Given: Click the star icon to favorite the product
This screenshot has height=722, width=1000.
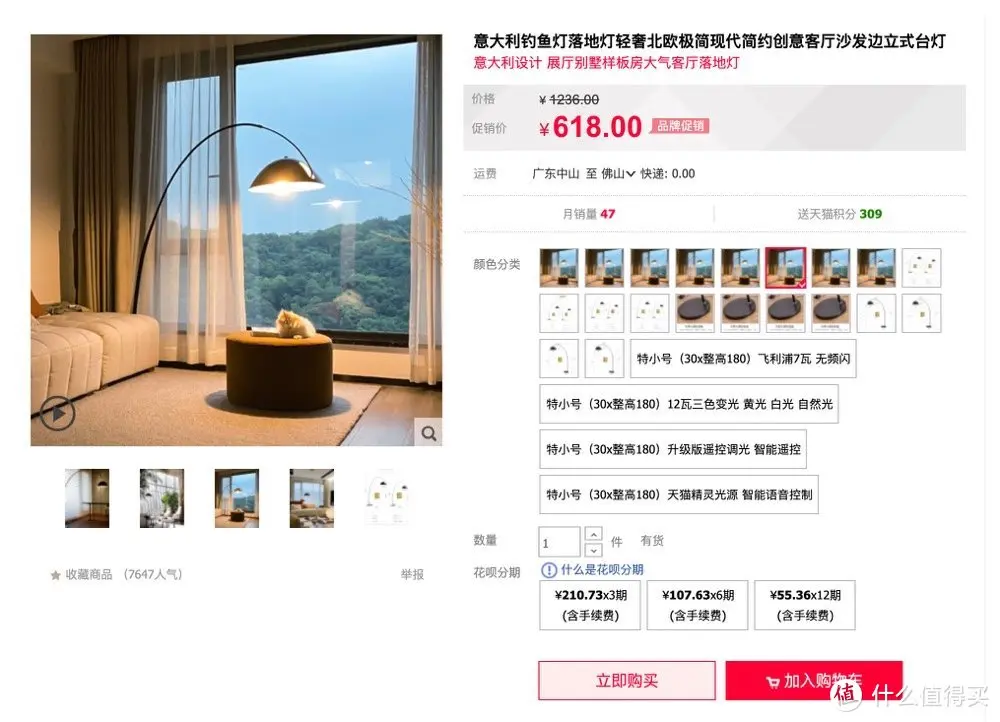Looking at the screenshot, I should click(x=55, y=575).
